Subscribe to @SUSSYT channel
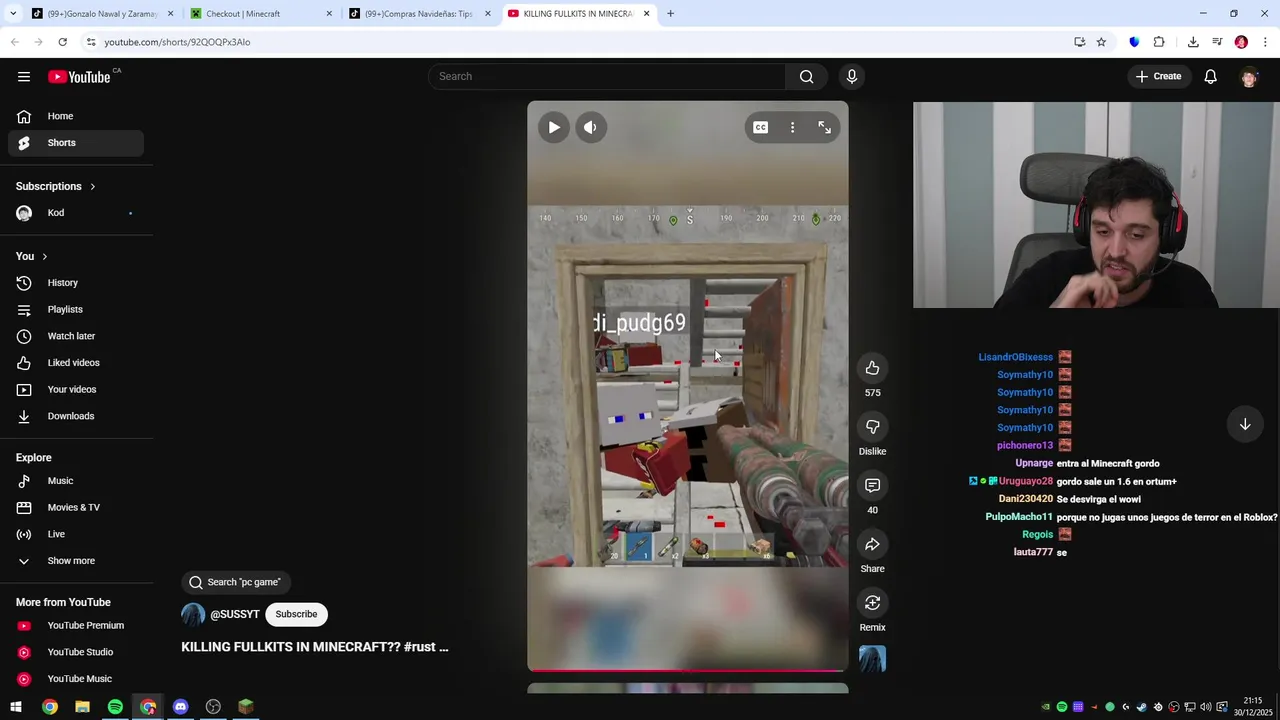This screenshot has width=1280, height=720. (296, 614)
